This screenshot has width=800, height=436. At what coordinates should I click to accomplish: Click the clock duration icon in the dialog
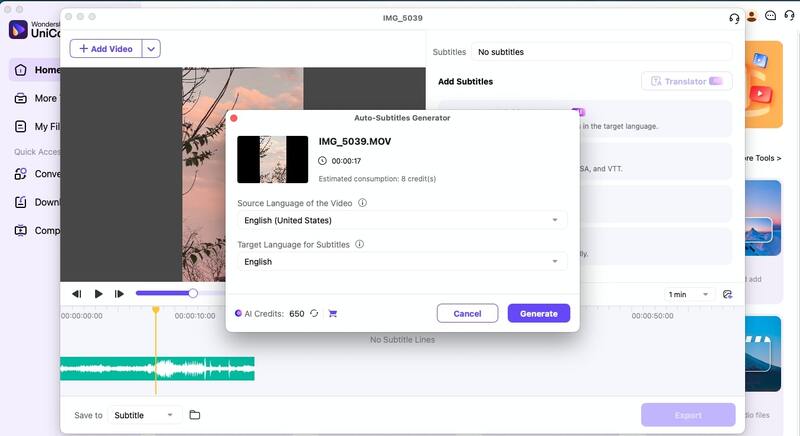click(x=322, y=161)
